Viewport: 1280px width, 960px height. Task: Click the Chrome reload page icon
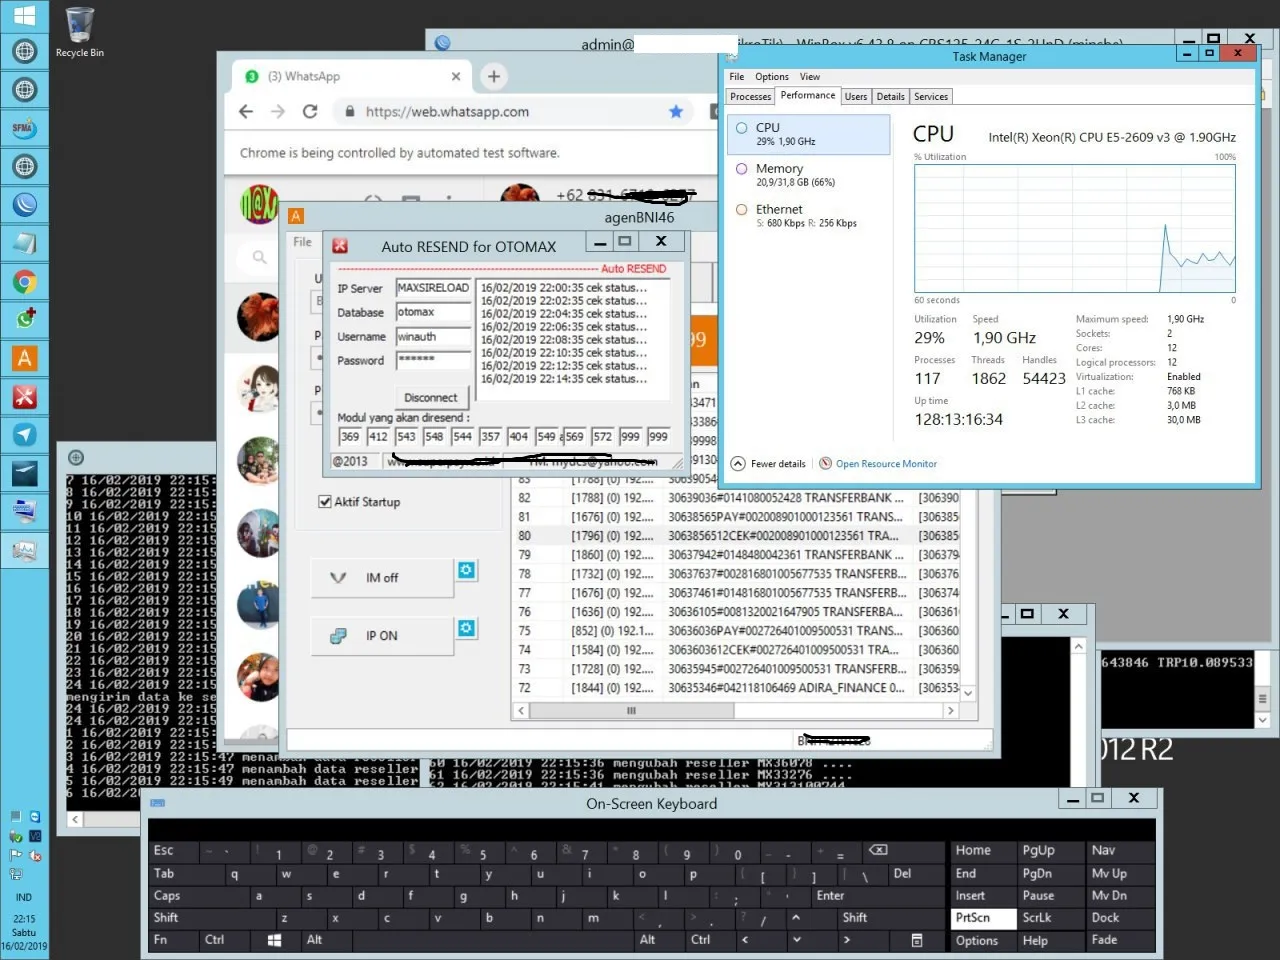click(310, 112)
